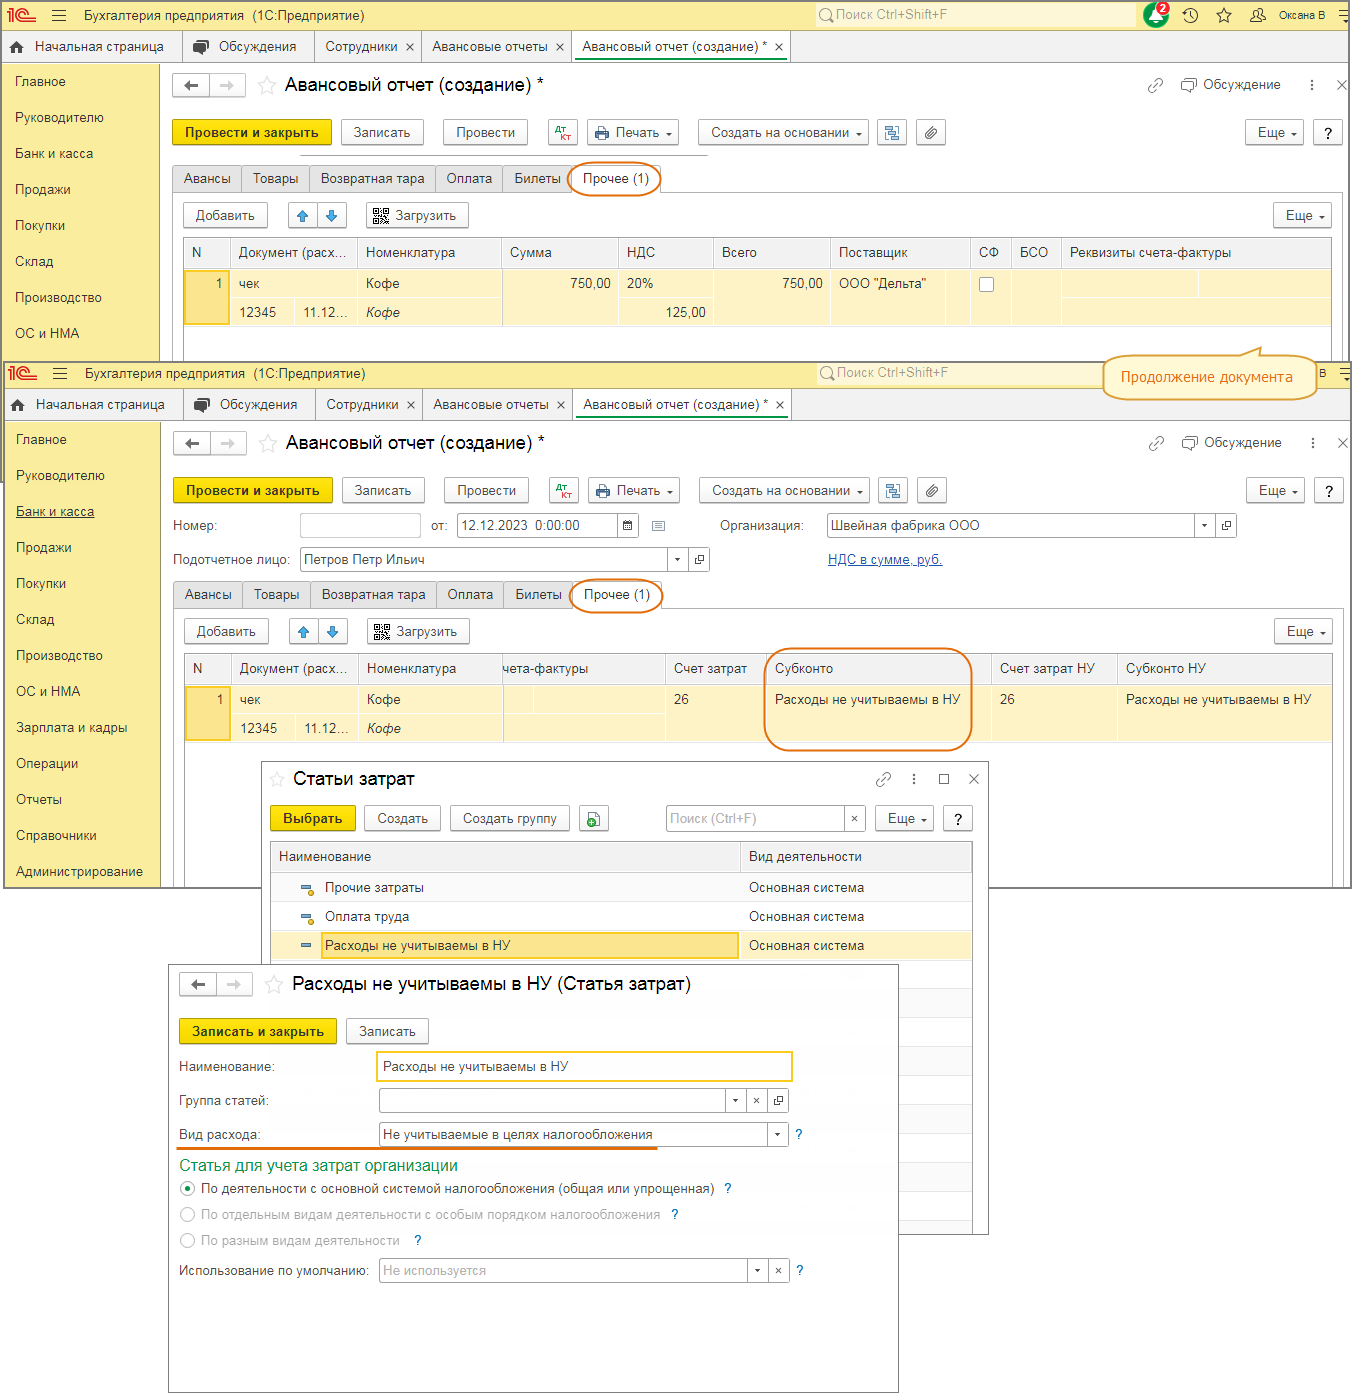
Task: Open the history icon in the upper title bar
Action: pyautogui.click(x=1190, y=16)
